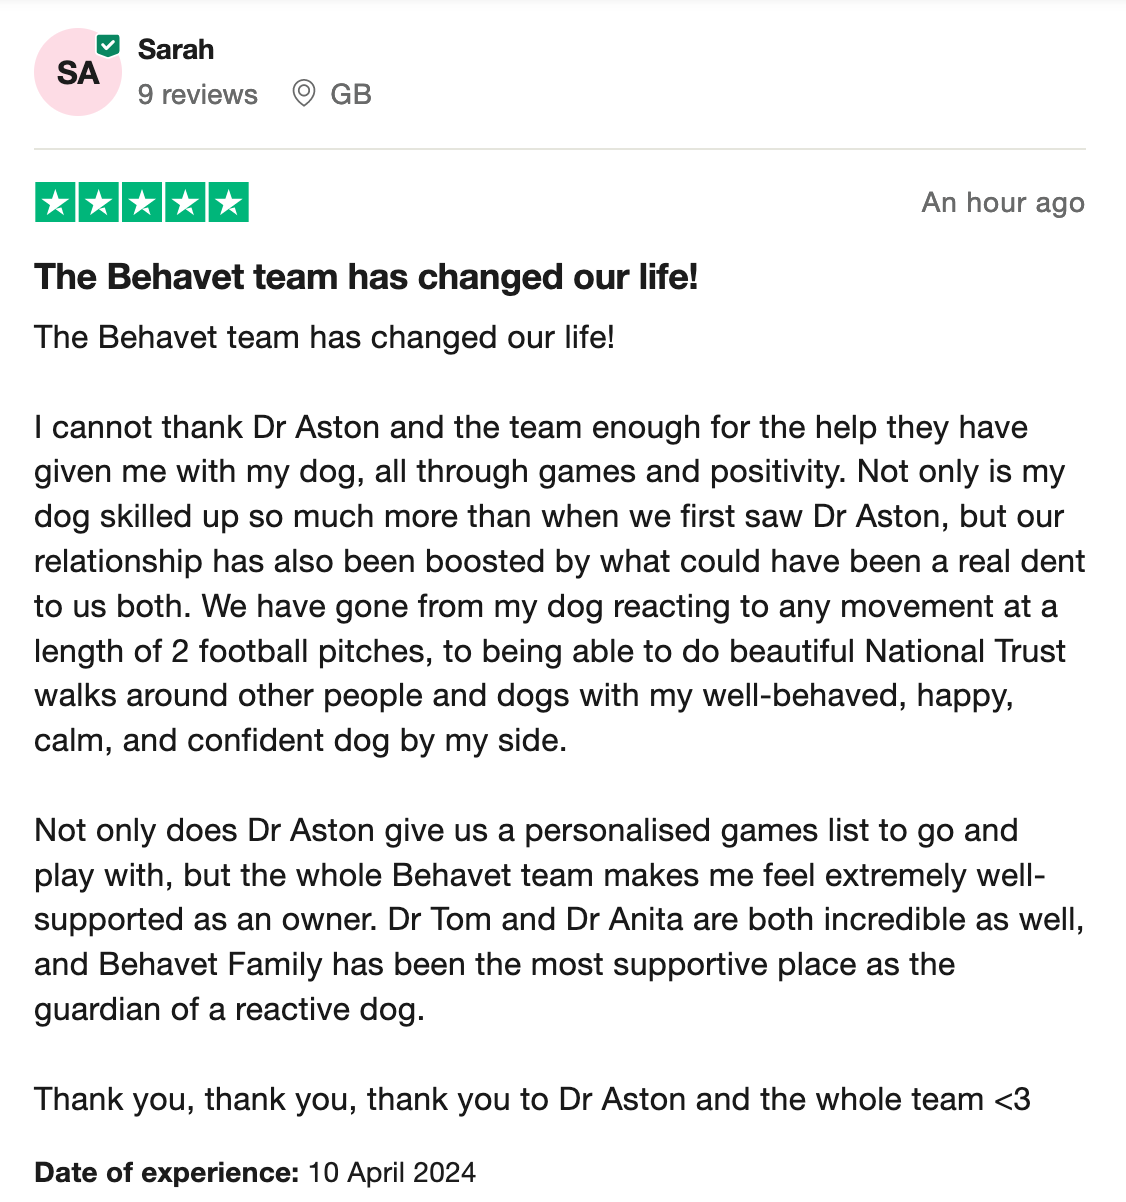
Task: Click the second green rating star
Action: click(x=98, y=203)
